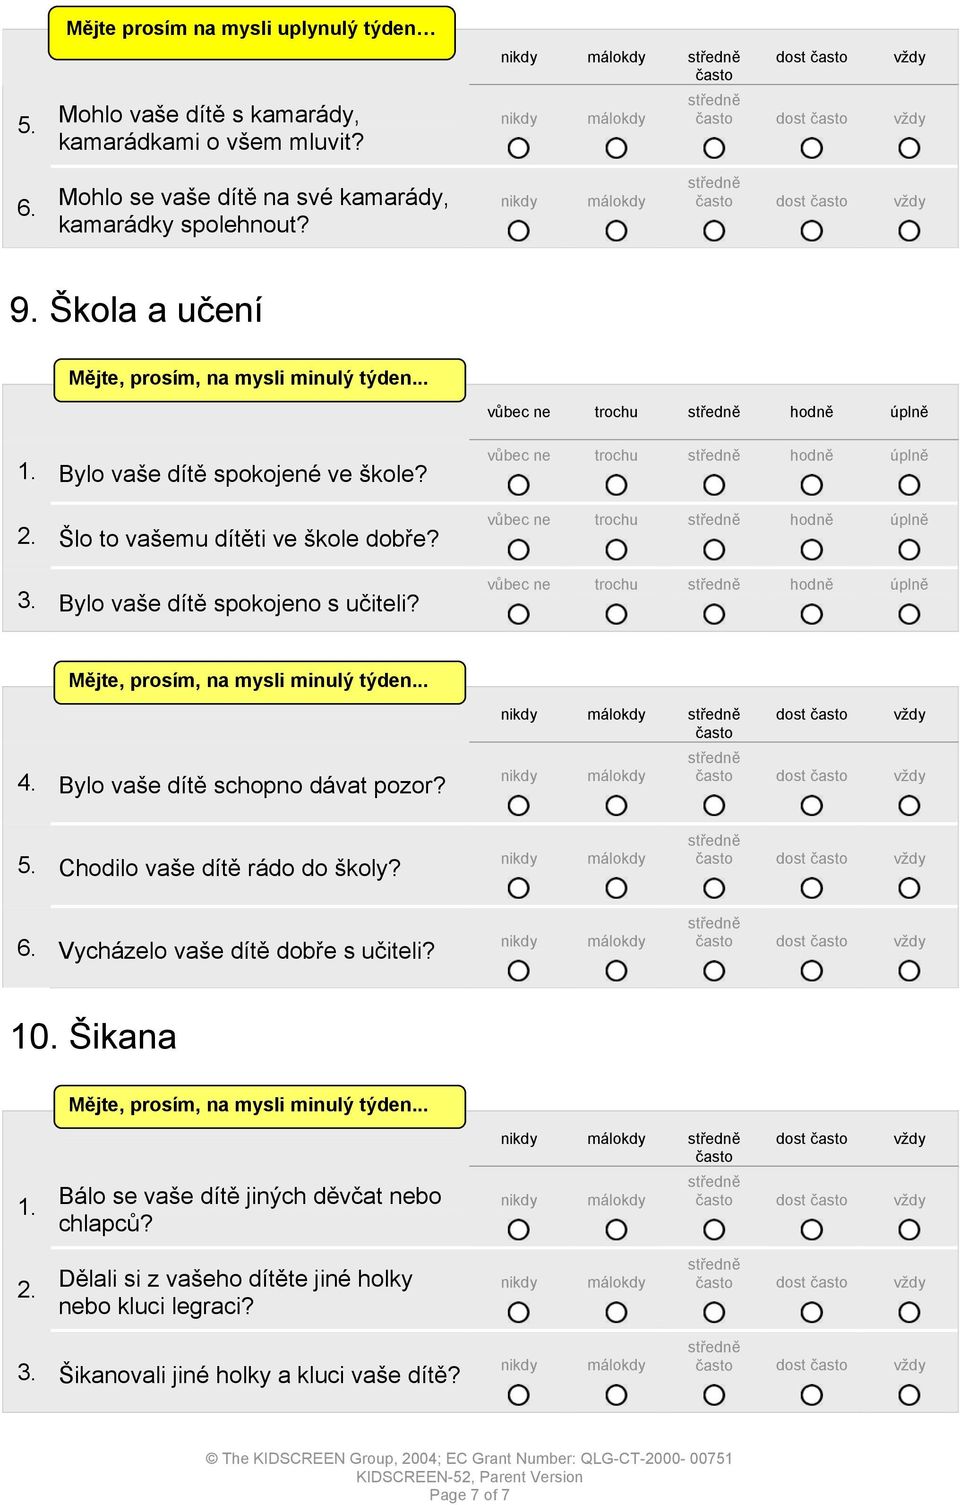960x1505 pixels.
Task: Select 'nikdy' for afraid of other children
Action: 518,1229
